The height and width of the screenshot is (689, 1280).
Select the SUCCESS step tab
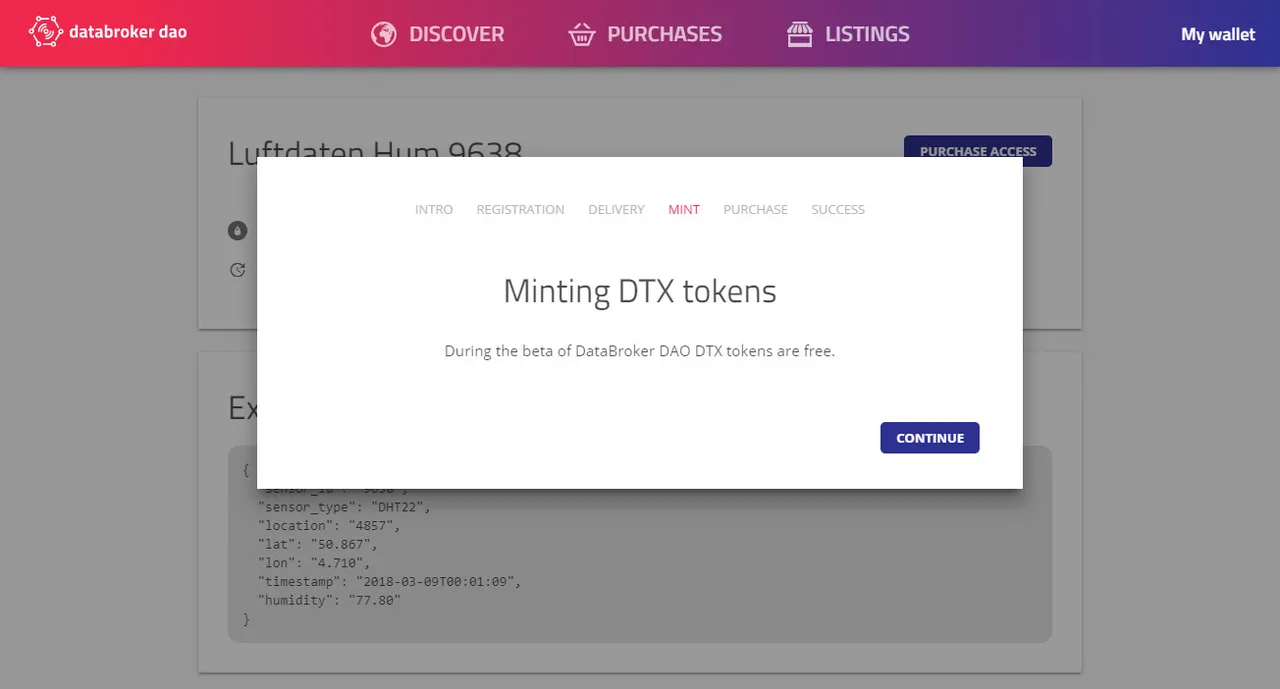coord(838,210)
